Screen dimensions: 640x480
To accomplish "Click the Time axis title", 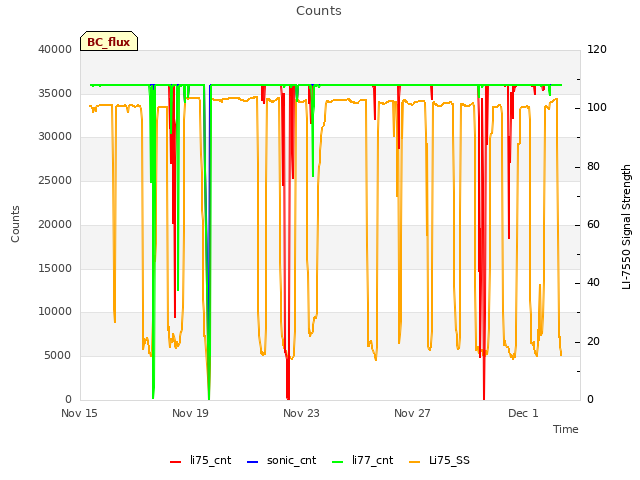I will tap(566, 429).
